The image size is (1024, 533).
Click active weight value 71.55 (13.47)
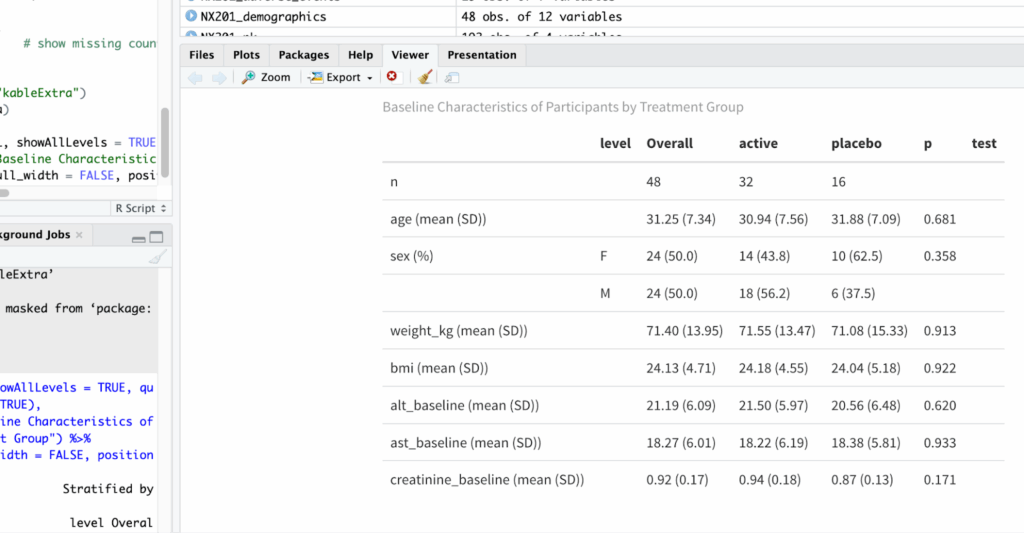(777, 331)
